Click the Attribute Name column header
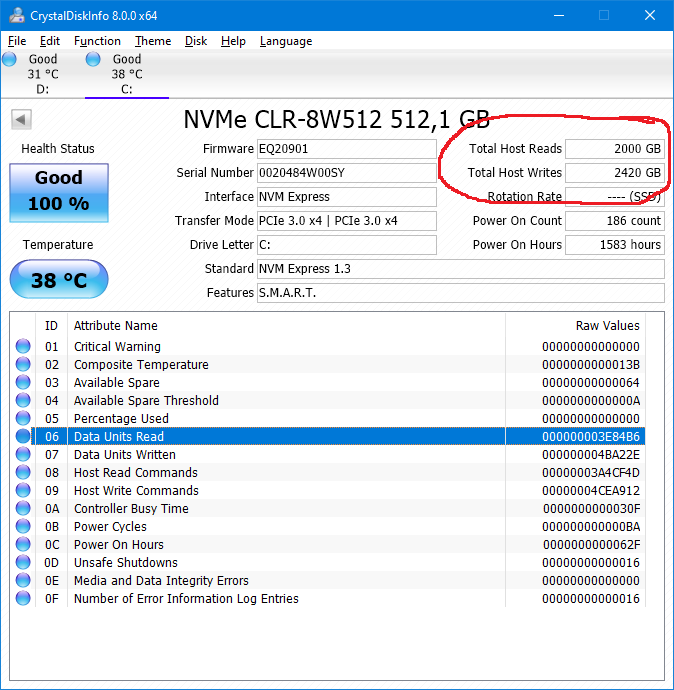 click(x=116, y=326)
